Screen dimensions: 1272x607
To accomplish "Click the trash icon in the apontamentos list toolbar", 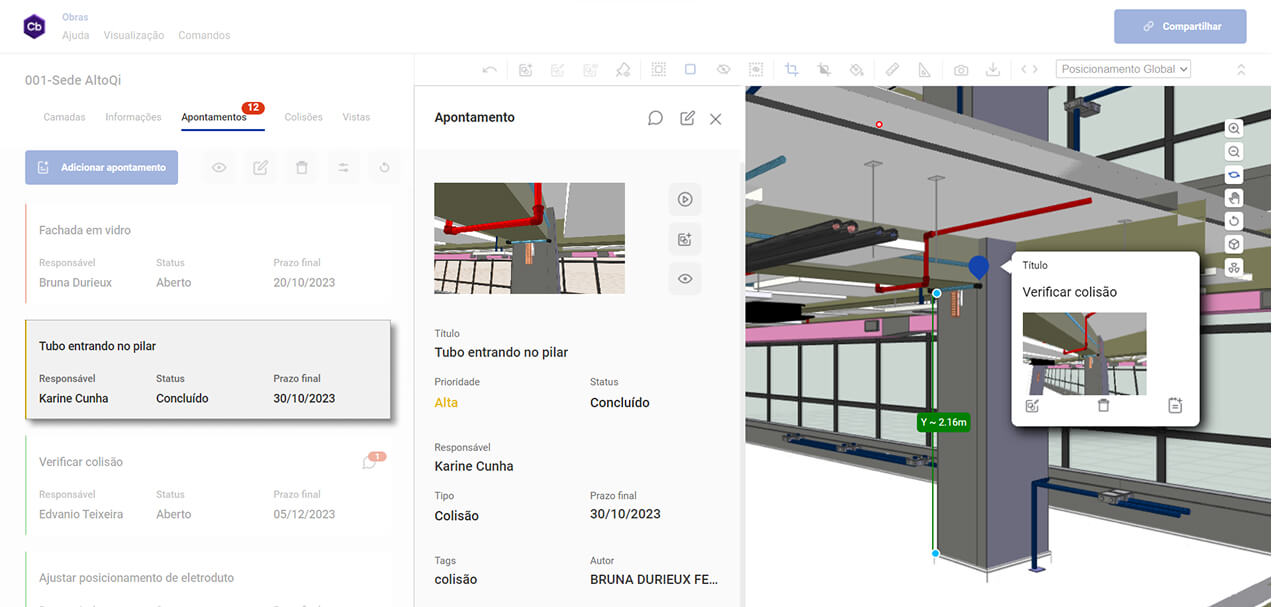I will coord(301,168).
